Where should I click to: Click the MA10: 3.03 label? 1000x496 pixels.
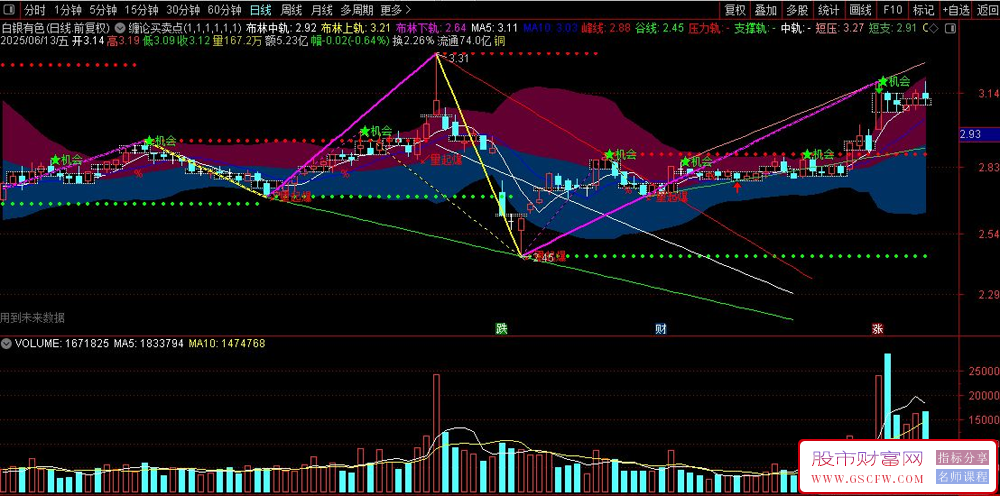(550, 28)
